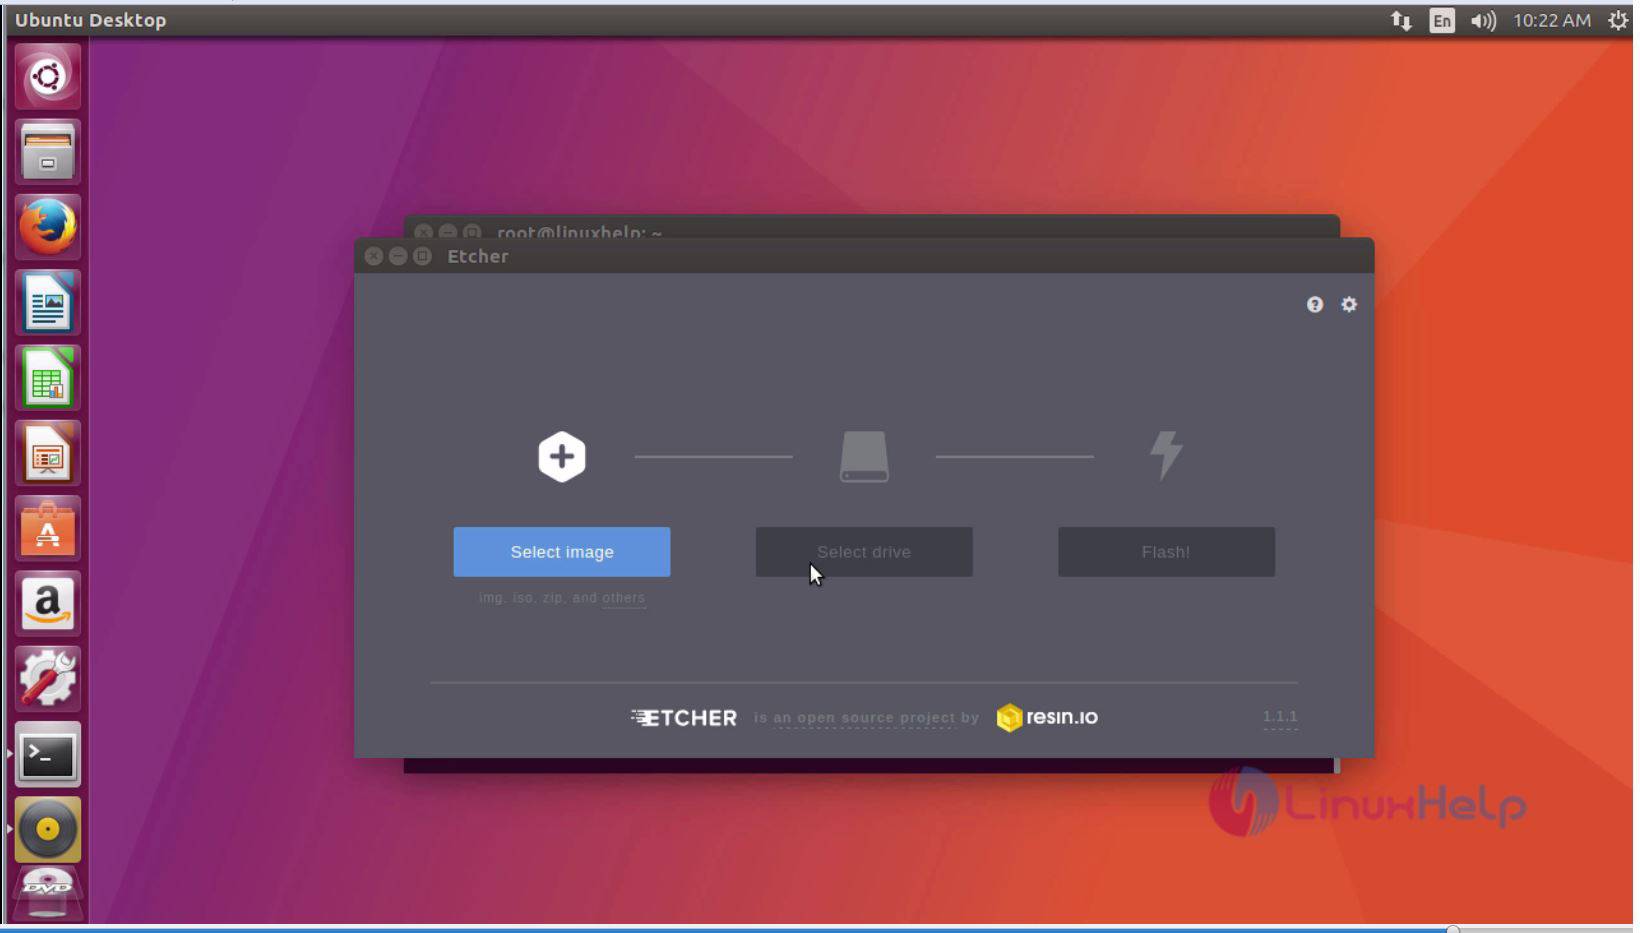
Task: Click the drive icon in Etcher
Action: click(x=864, y=457)
